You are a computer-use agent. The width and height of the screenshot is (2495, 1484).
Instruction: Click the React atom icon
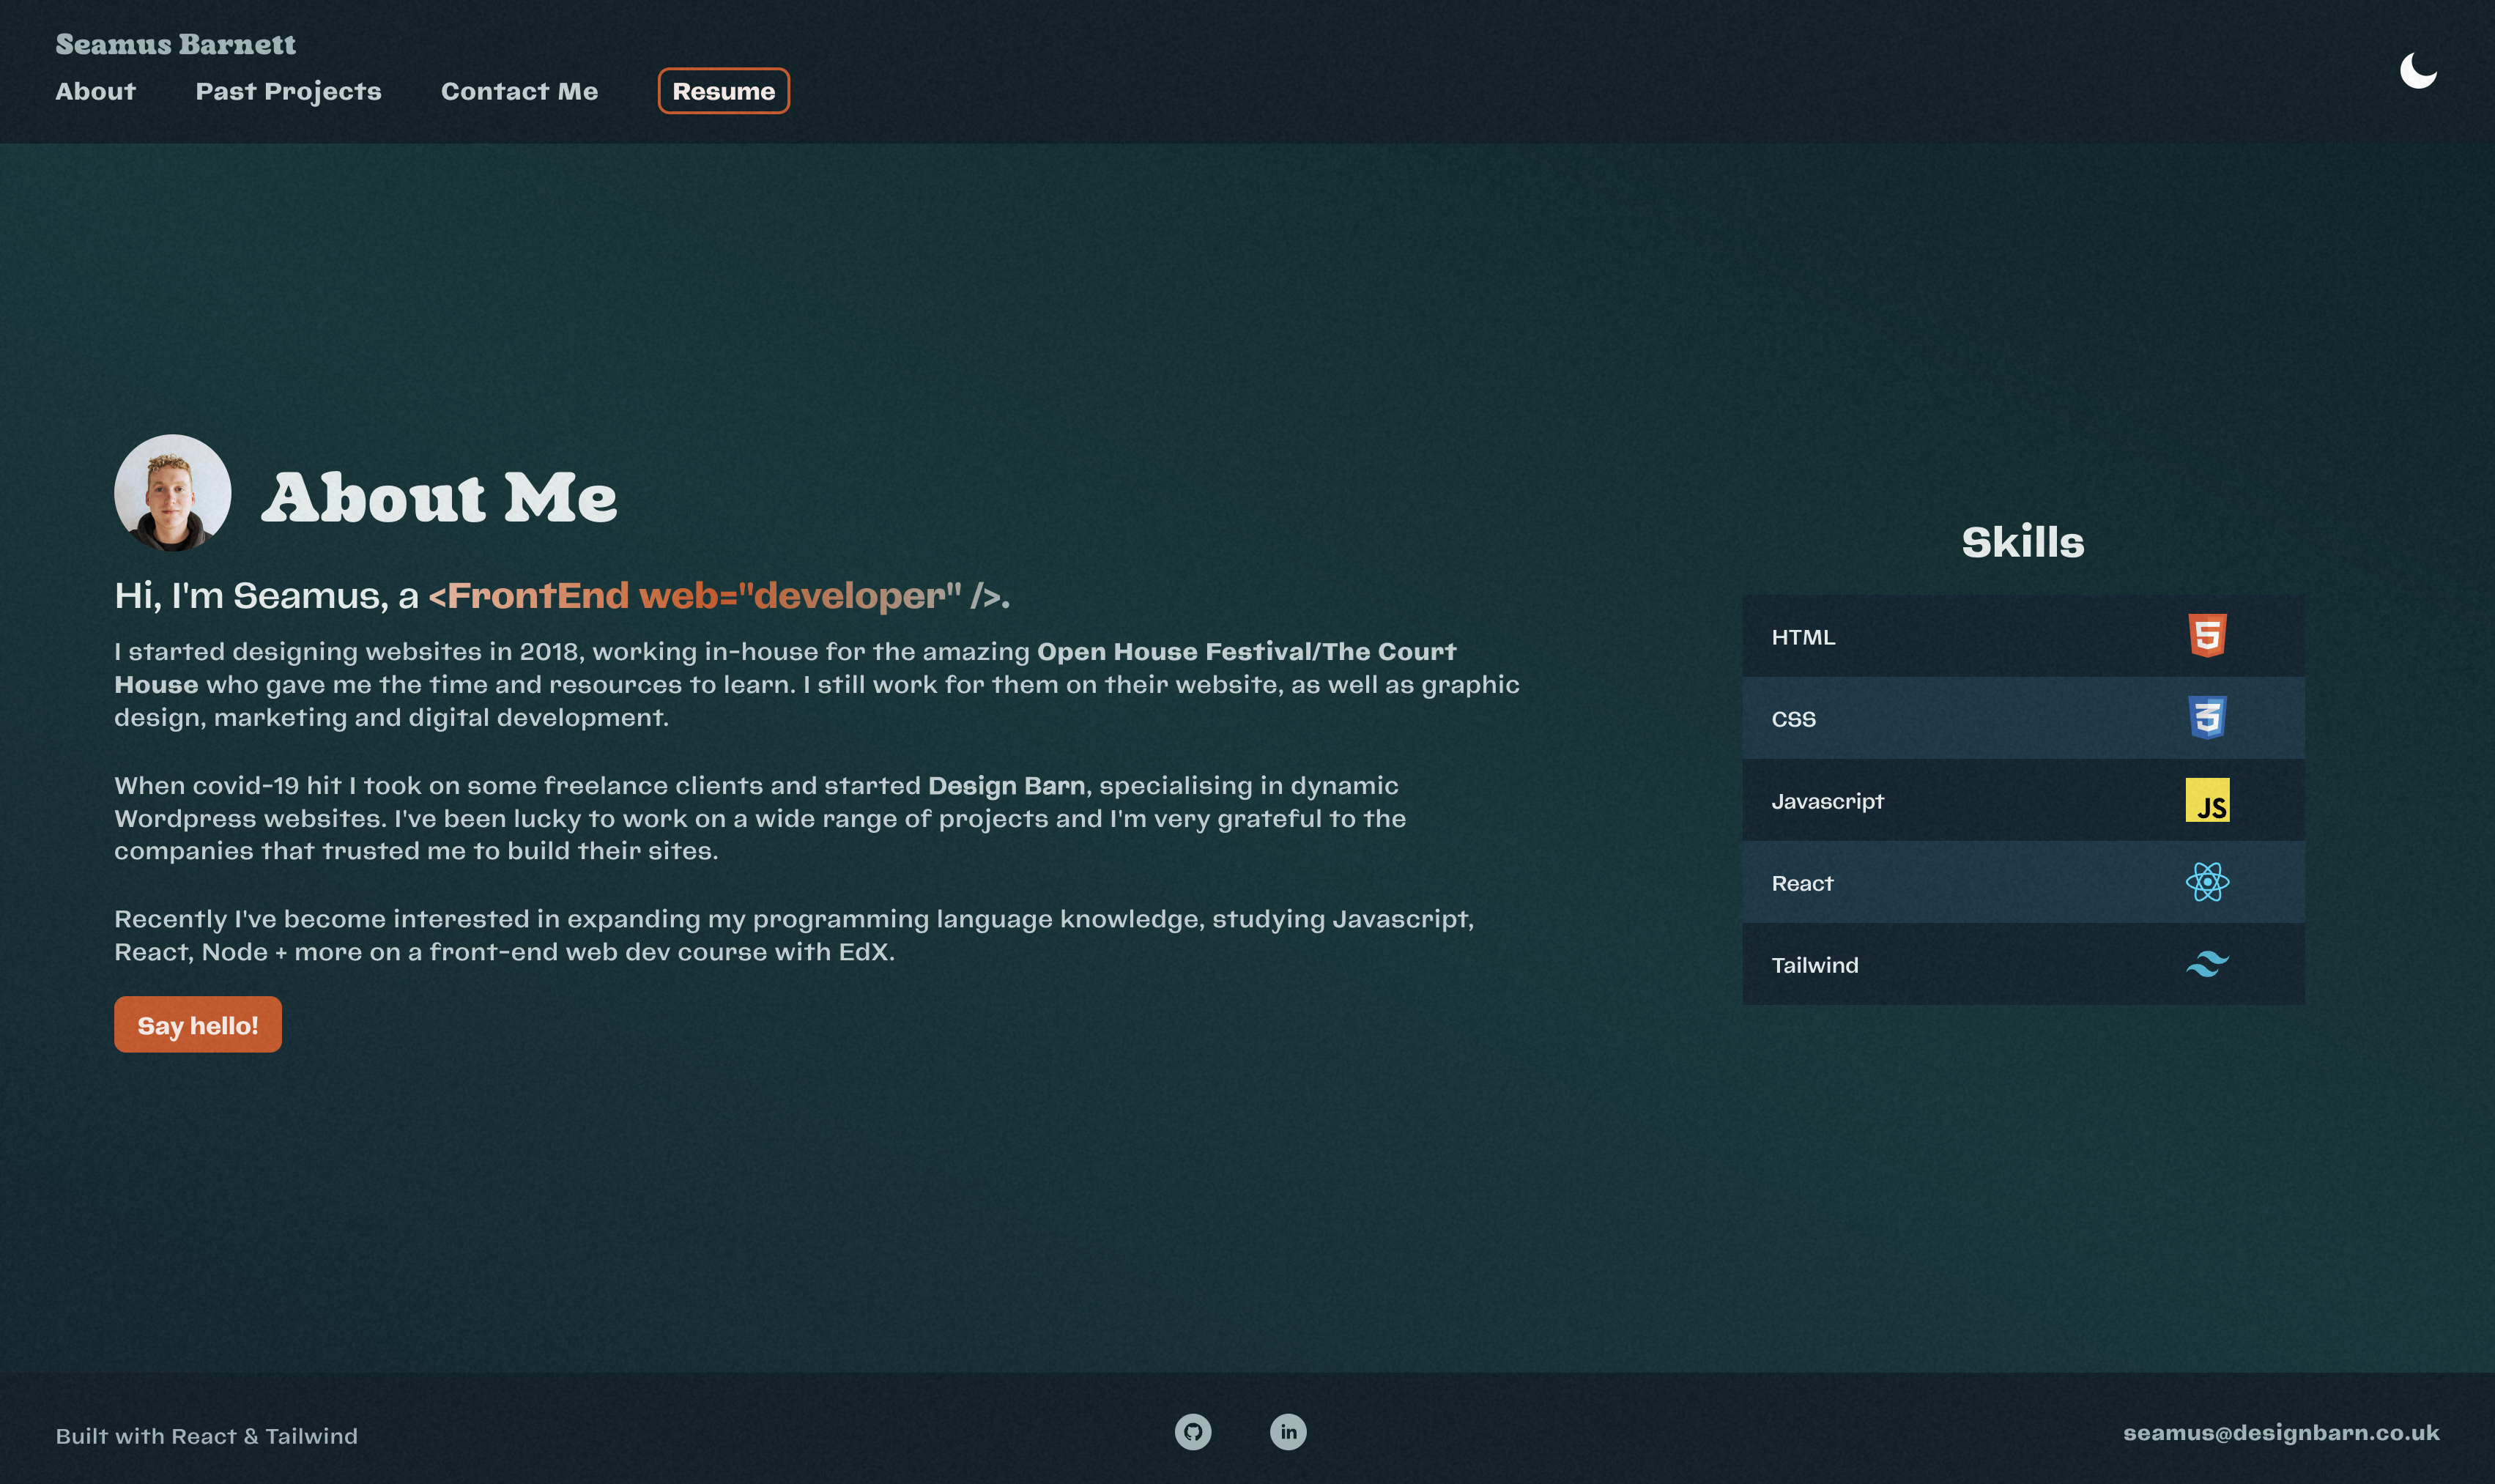pyautogui.click(x=2207, y=882)
